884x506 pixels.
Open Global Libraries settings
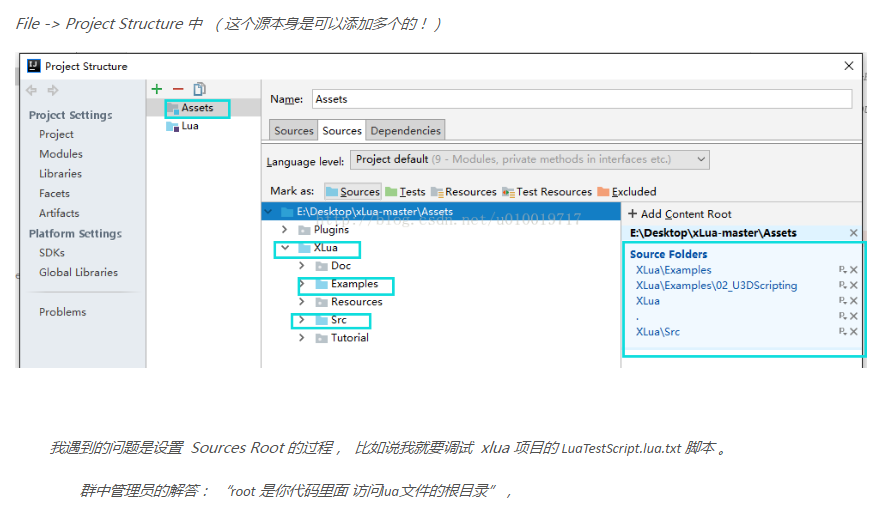[x=78, y=272]
